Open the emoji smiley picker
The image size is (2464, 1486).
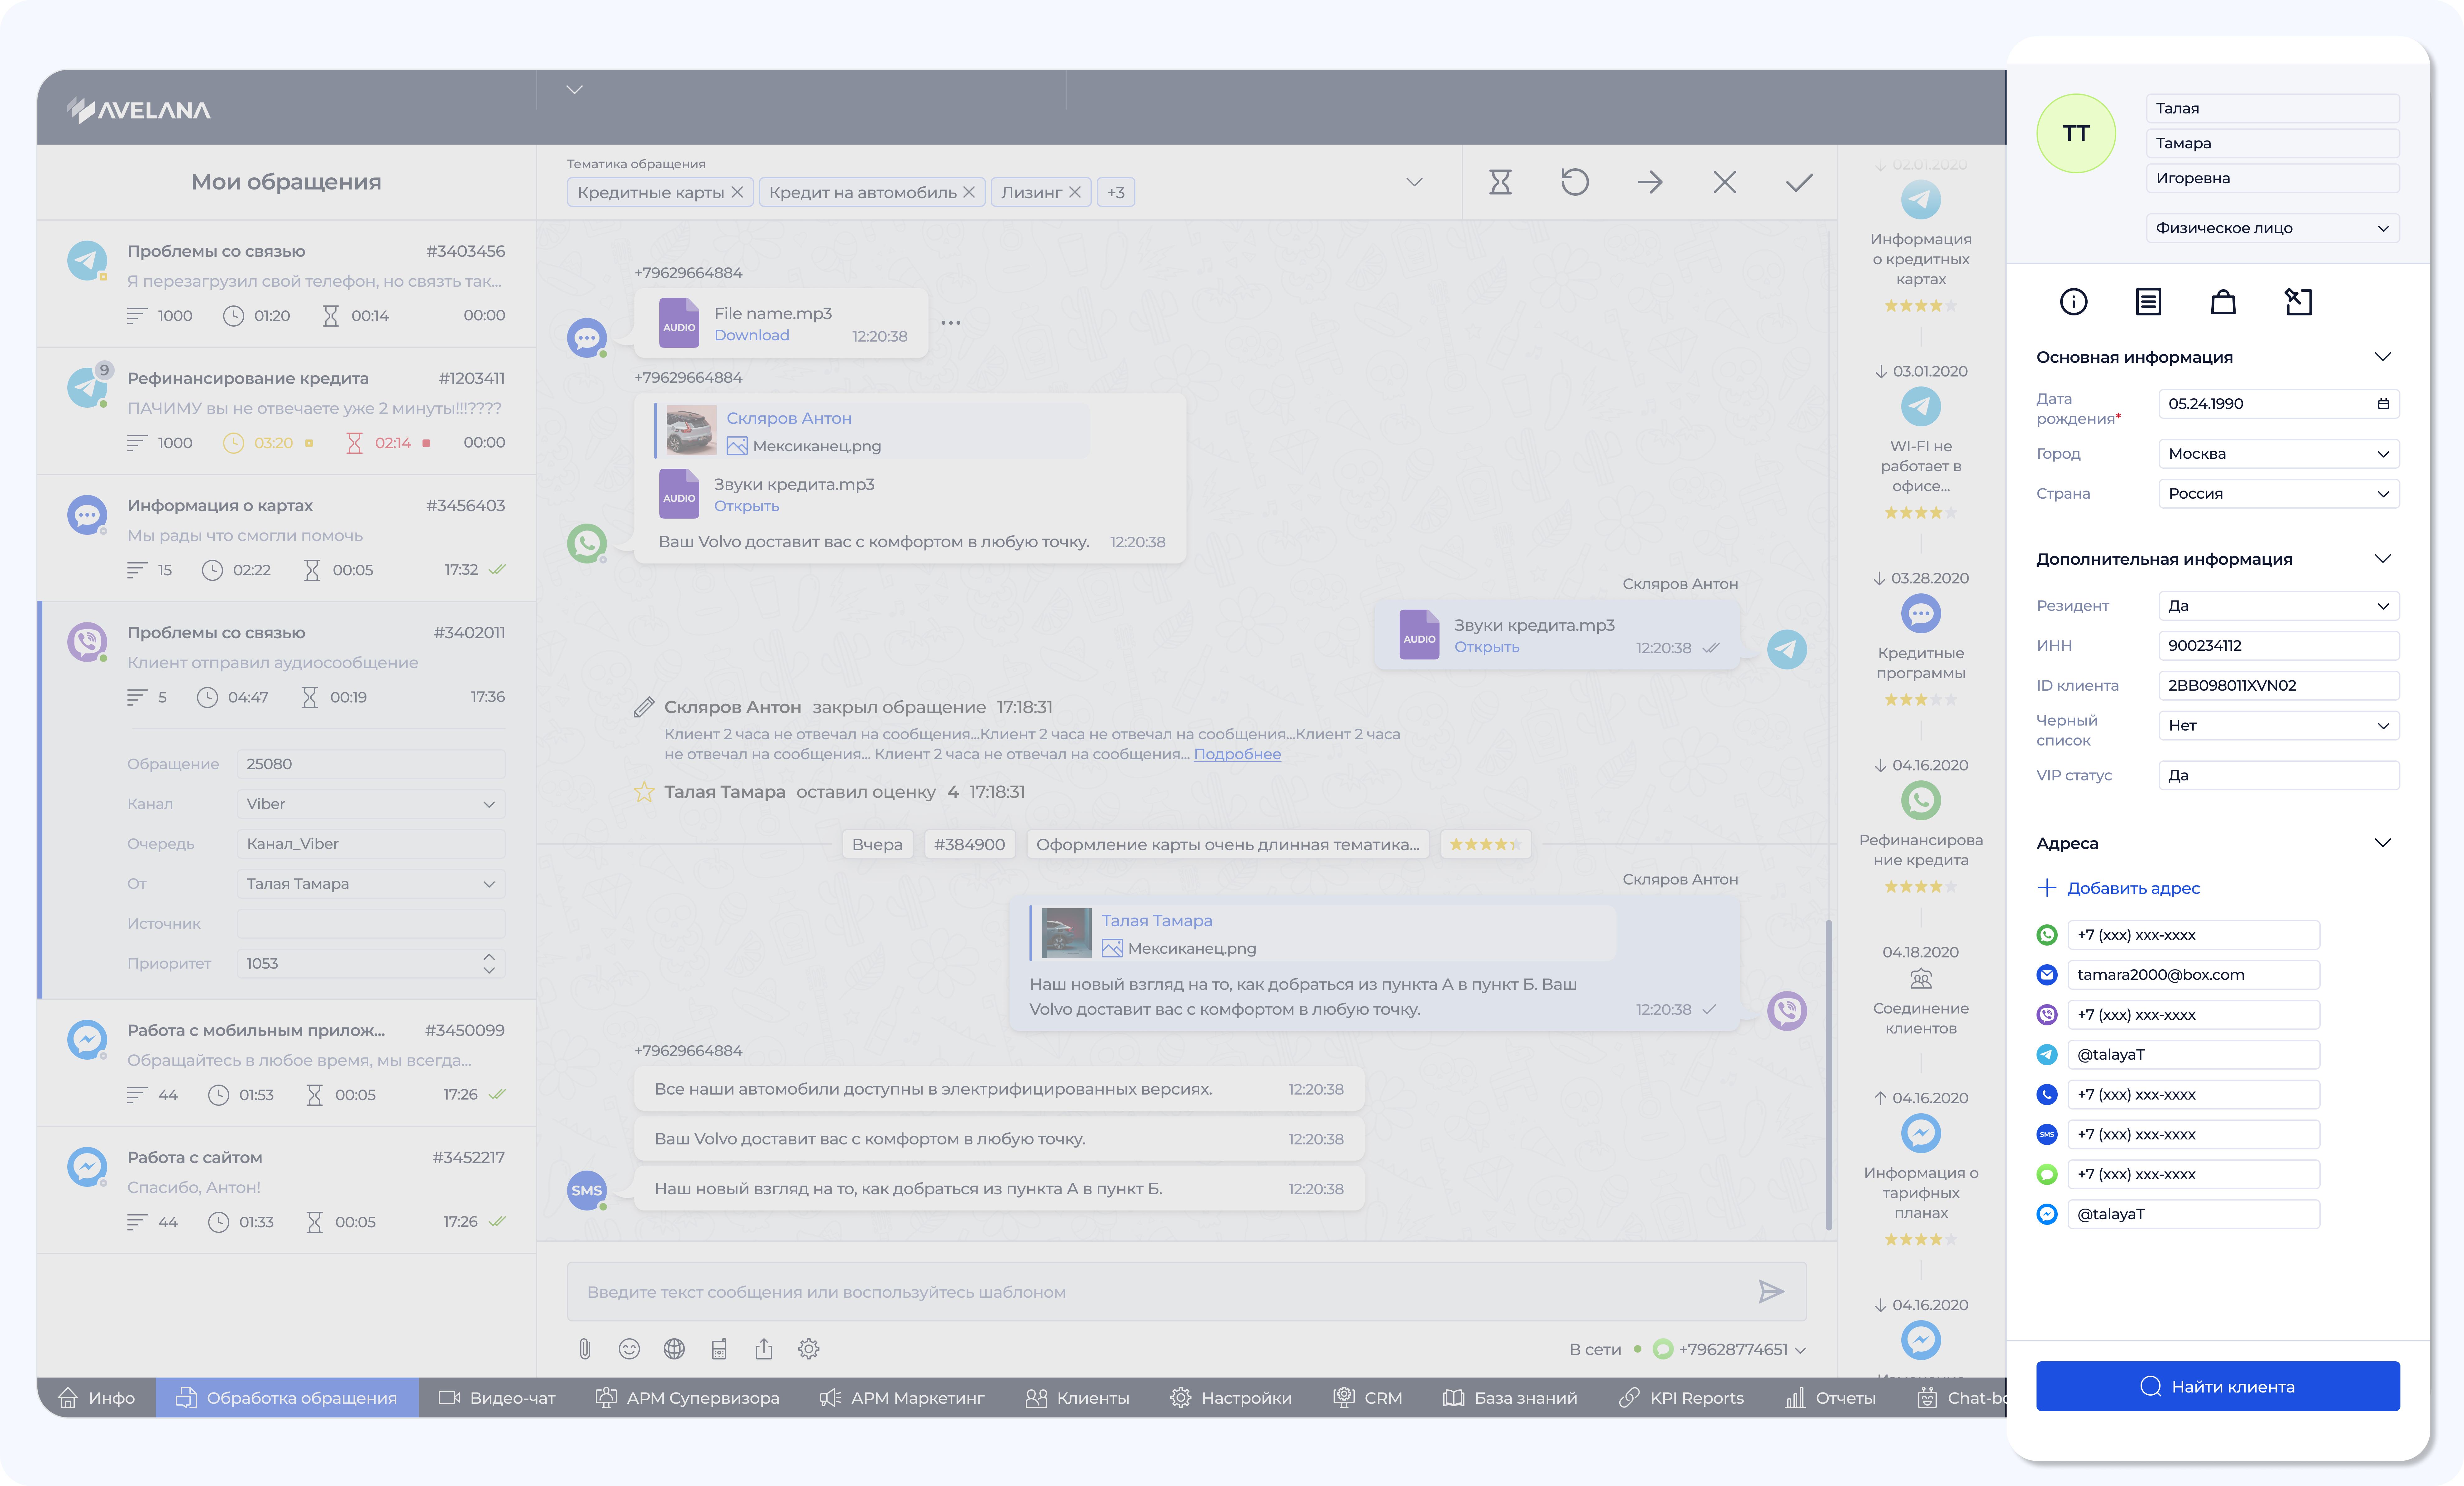click(x=629, y=1349)
